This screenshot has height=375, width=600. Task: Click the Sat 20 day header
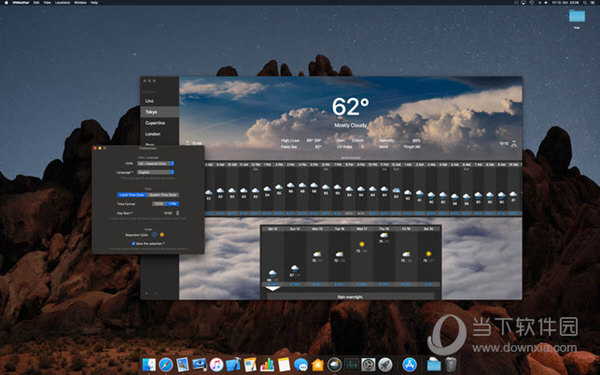(x=428, y=228)
